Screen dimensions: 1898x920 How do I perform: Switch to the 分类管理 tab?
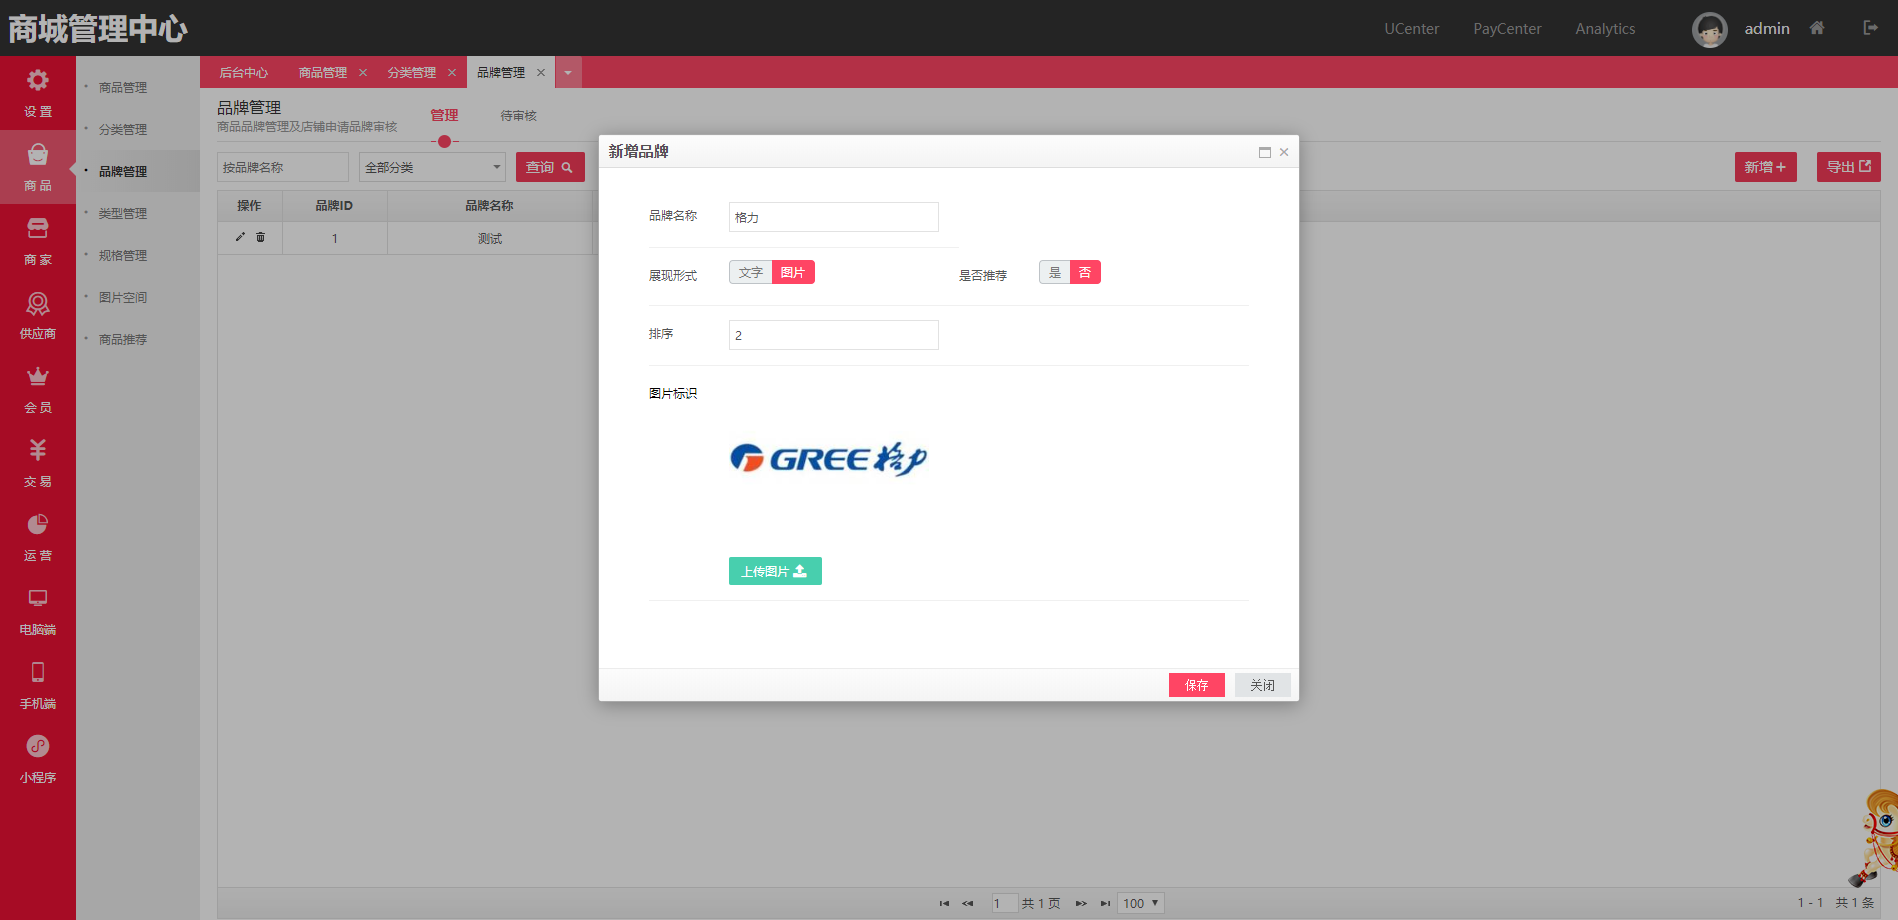[x=412, y=72]
